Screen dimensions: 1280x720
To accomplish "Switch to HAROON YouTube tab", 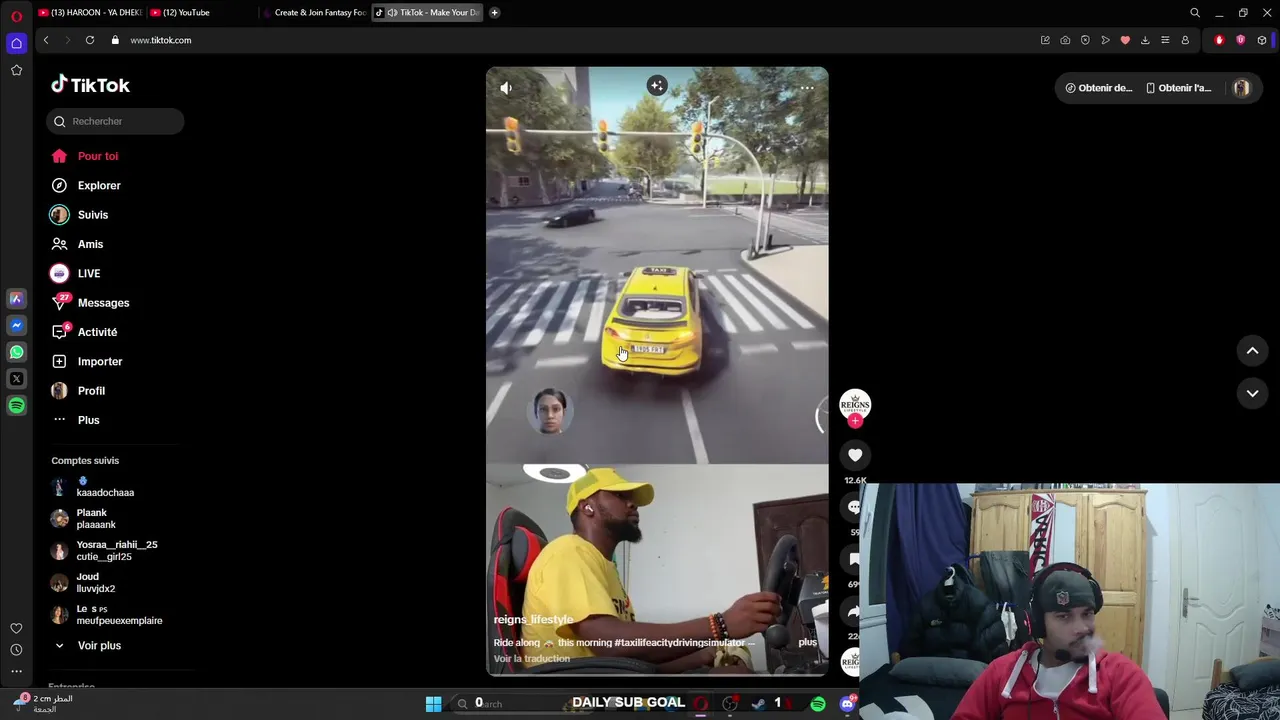I will coord(89,13).
